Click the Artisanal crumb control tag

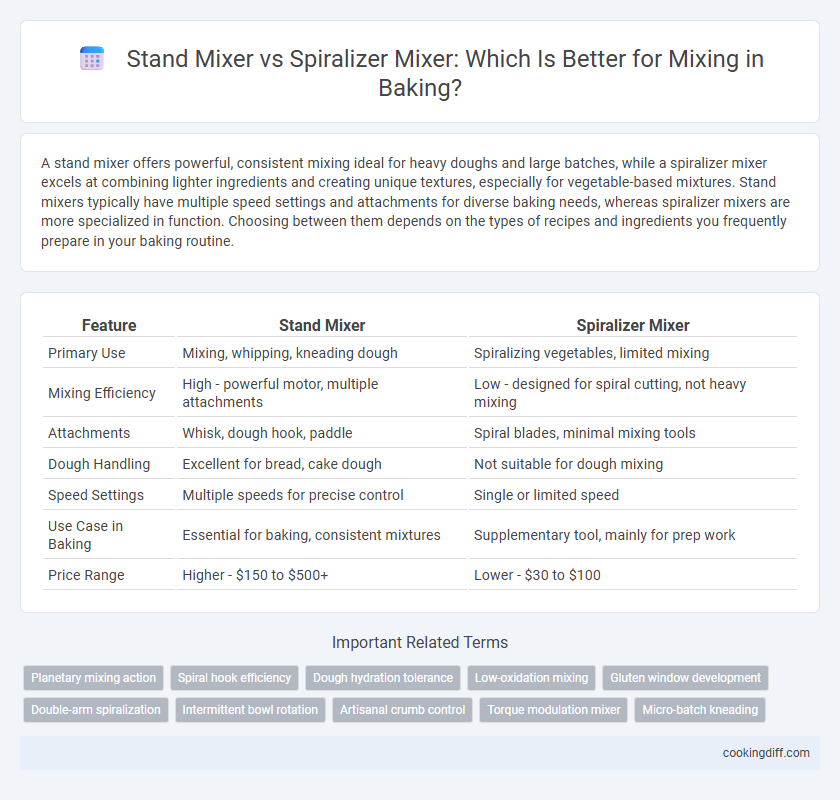point(402,710)
